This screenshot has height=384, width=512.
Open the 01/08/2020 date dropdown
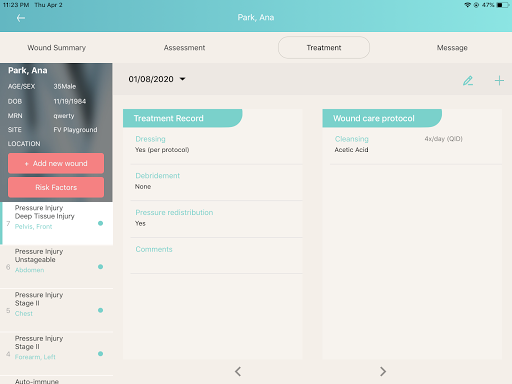pos(157,79)
